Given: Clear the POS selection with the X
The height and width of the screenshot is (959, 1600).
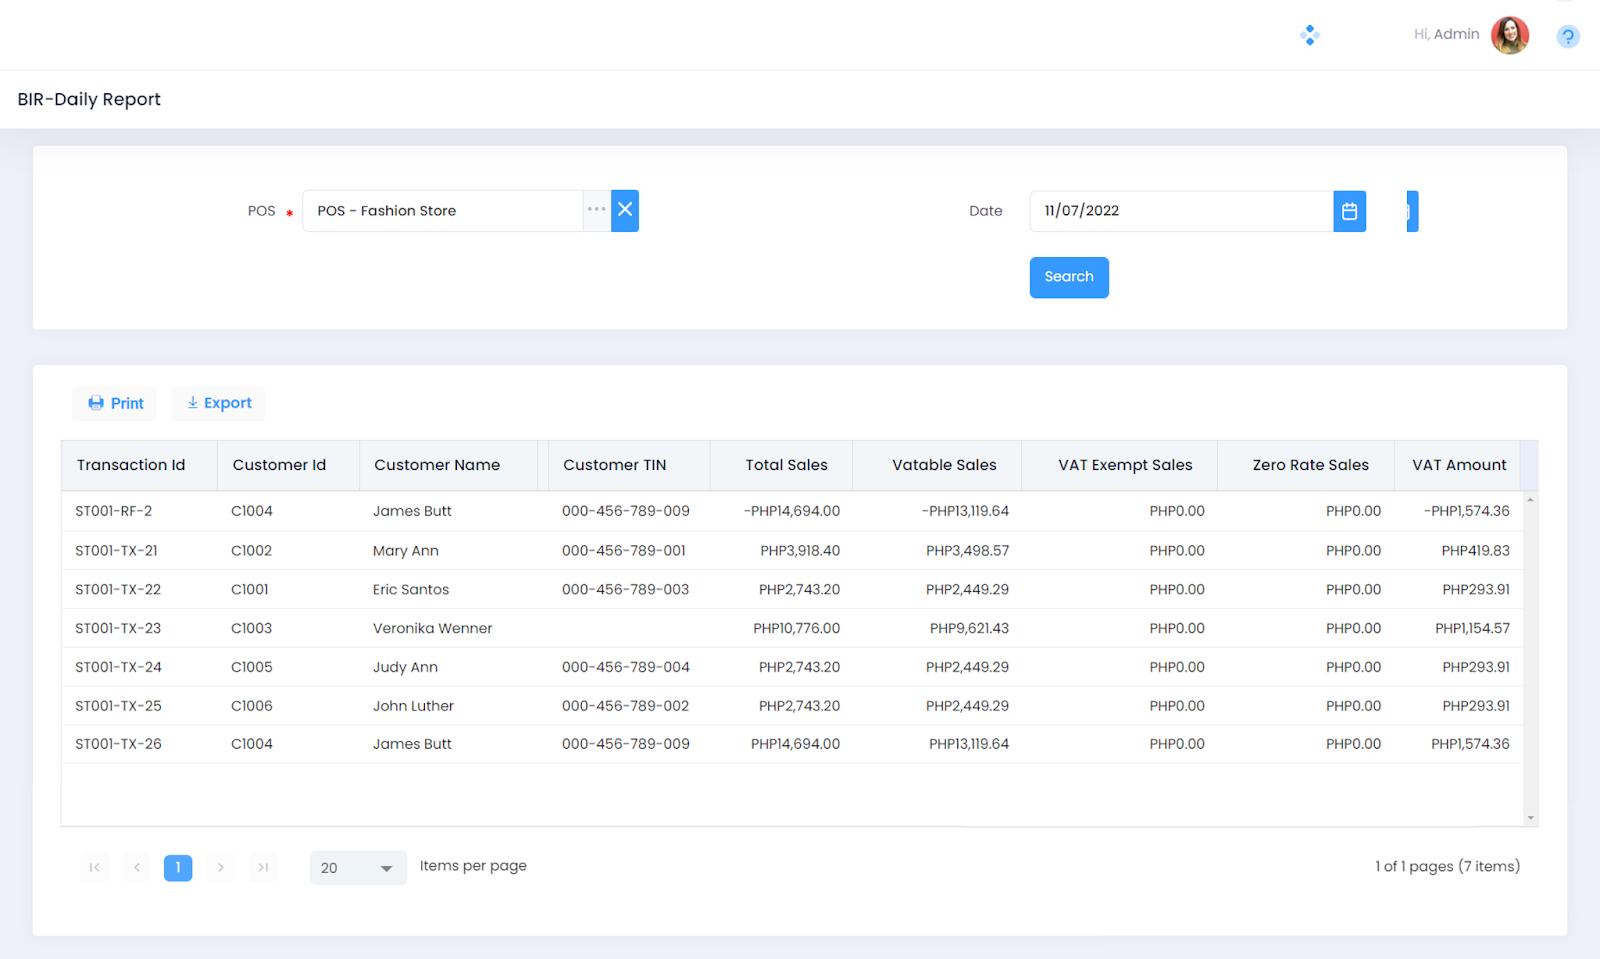Looking at the screenshot, I should click(625, 210).
